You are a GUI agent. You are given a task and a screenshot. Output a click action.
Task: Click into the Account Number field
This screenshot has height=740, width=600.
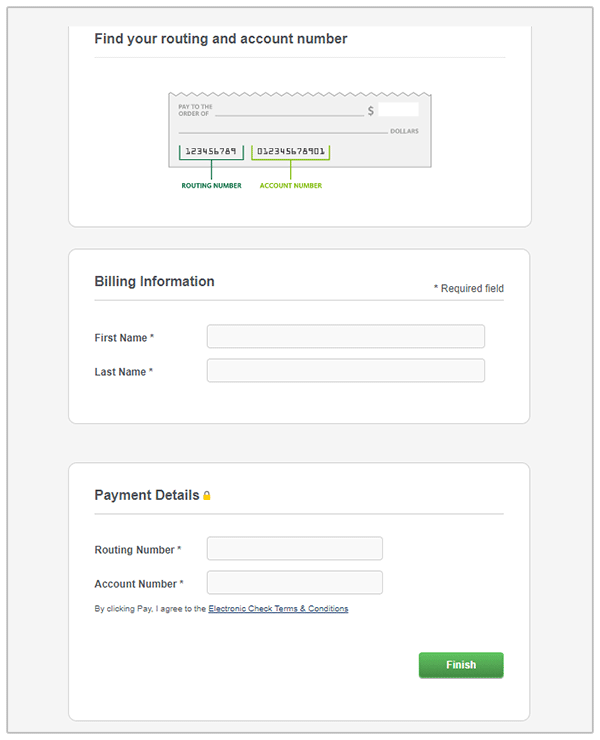click(x=294, y=583)
